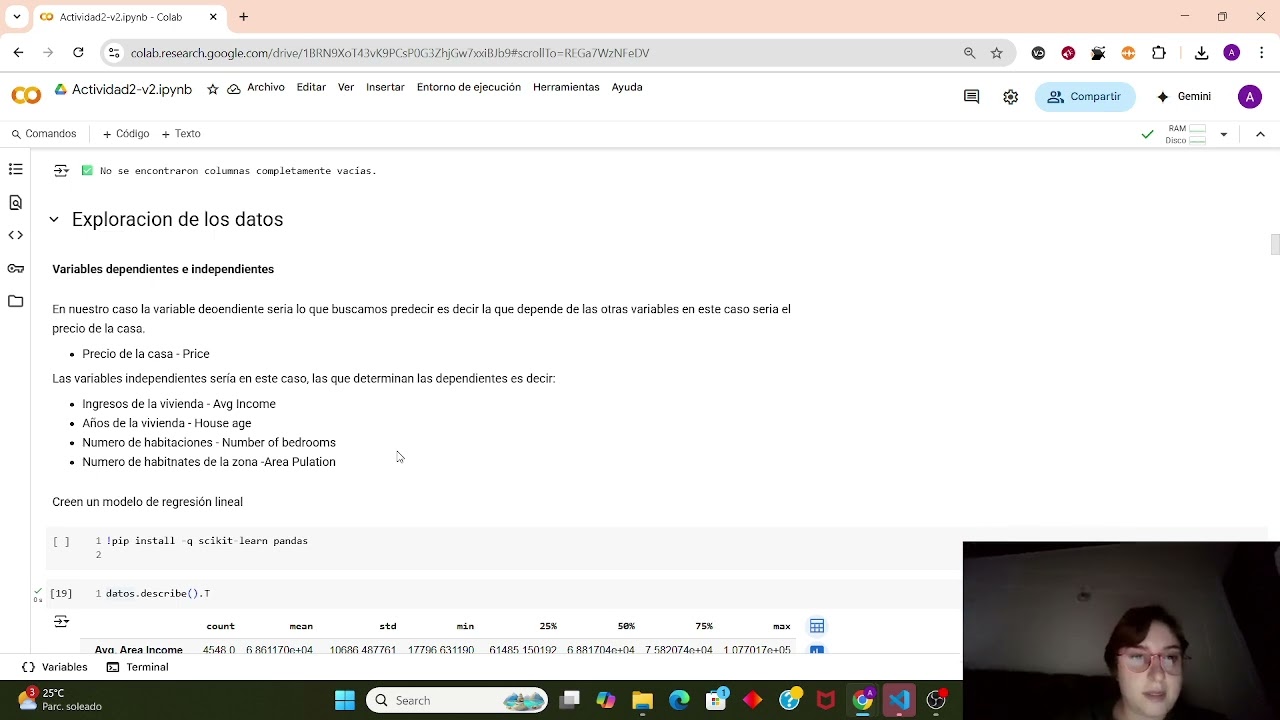Open the Variables panel

(55, 667)
